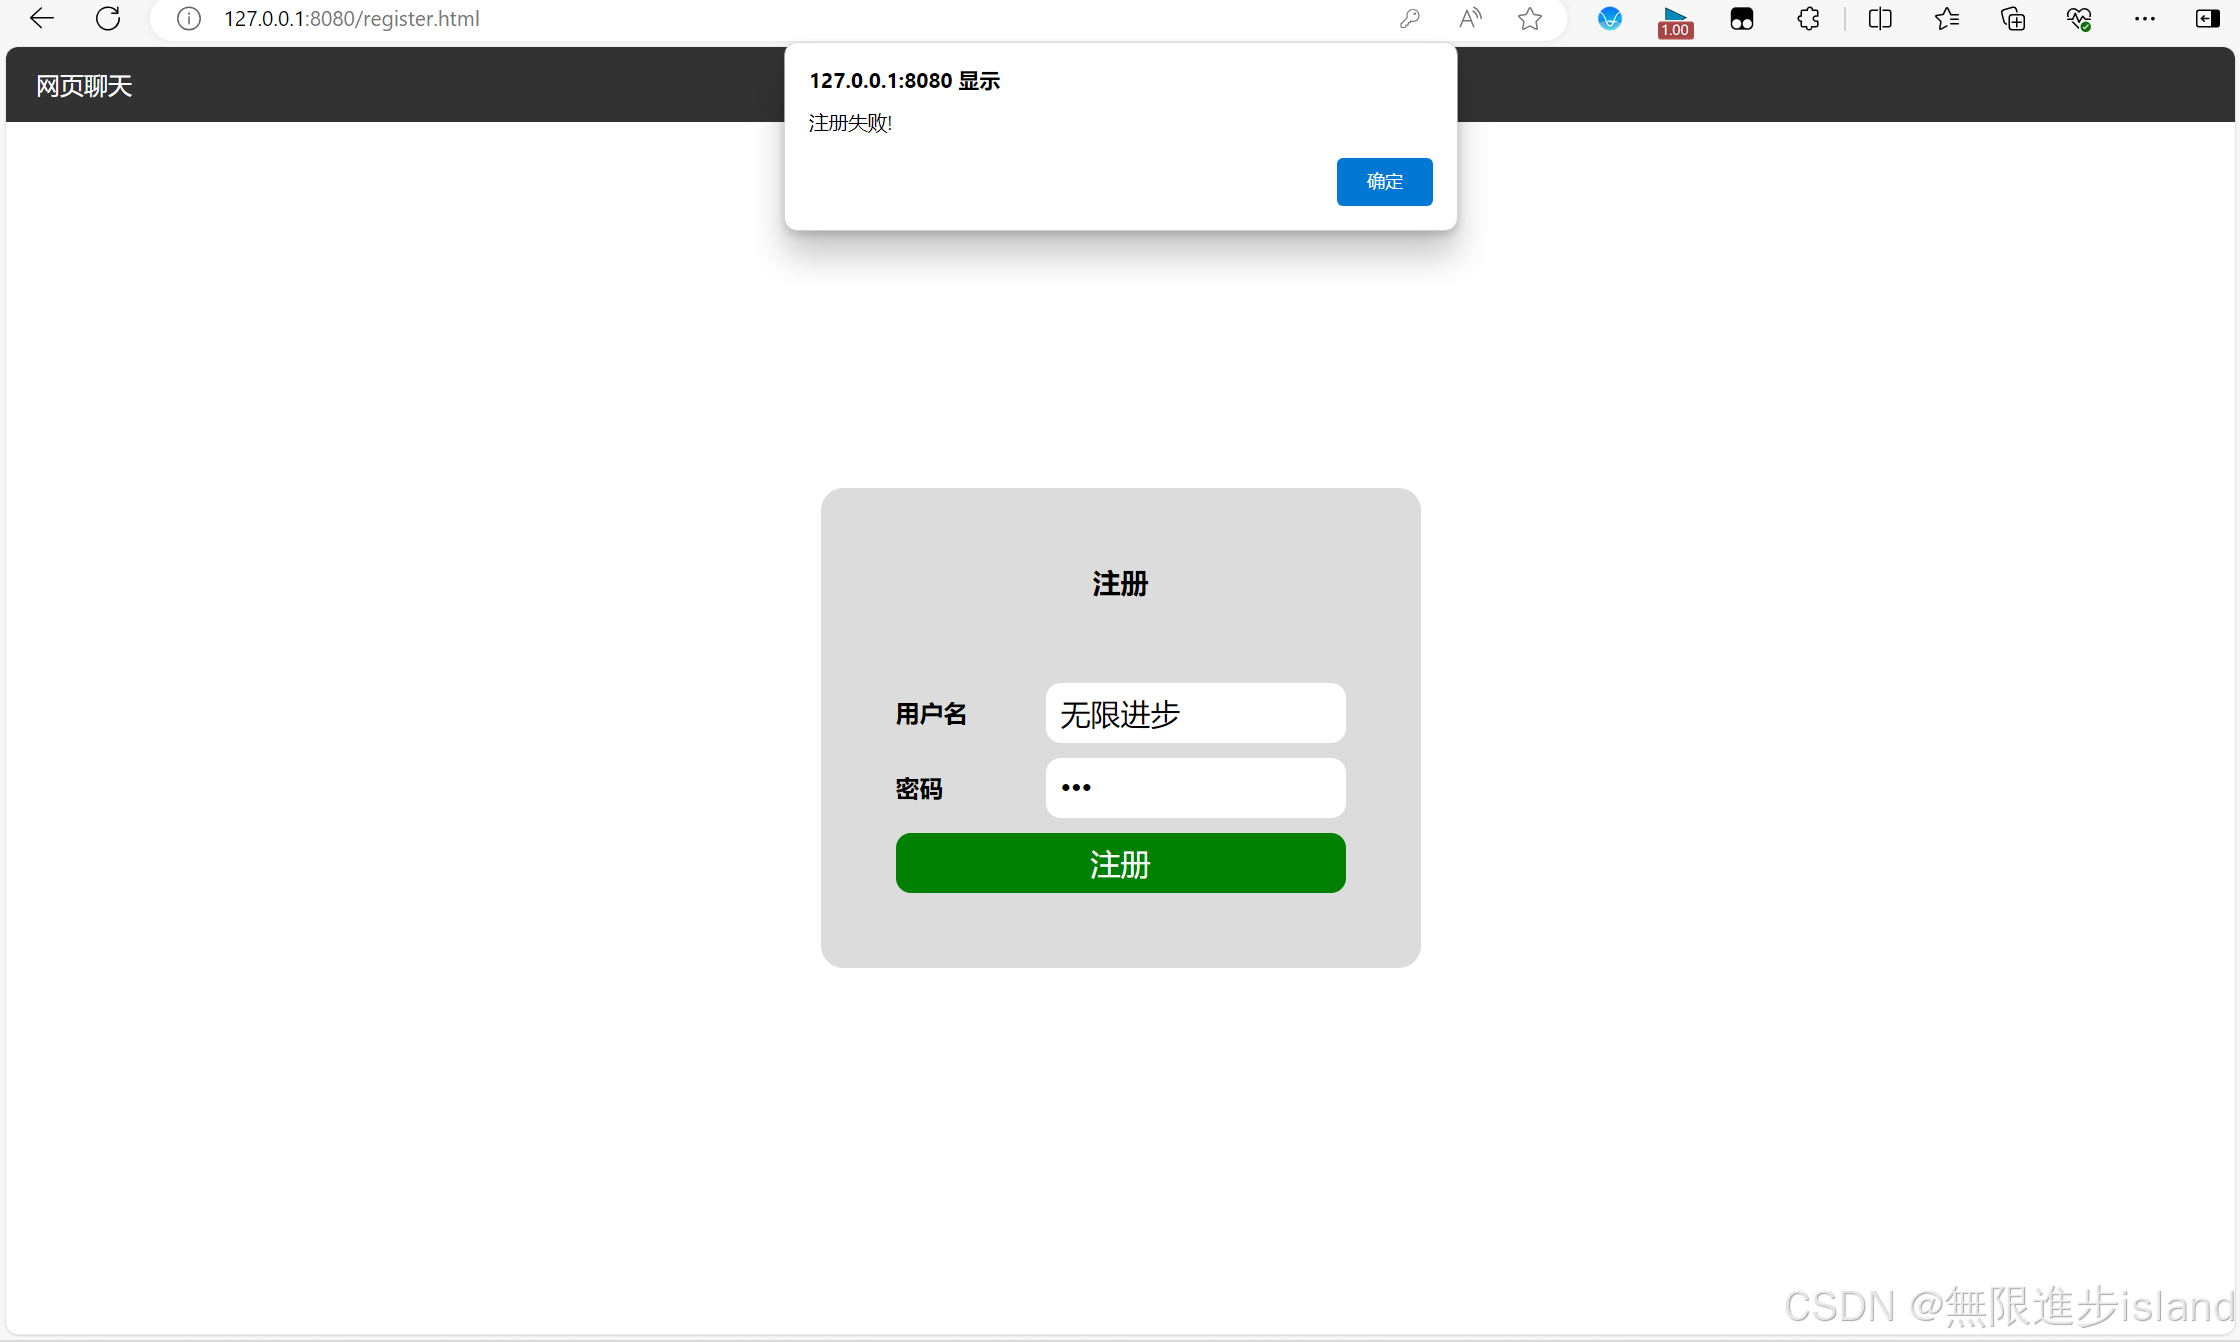Click the 网页聊天 header title

[x=84, y=86]
